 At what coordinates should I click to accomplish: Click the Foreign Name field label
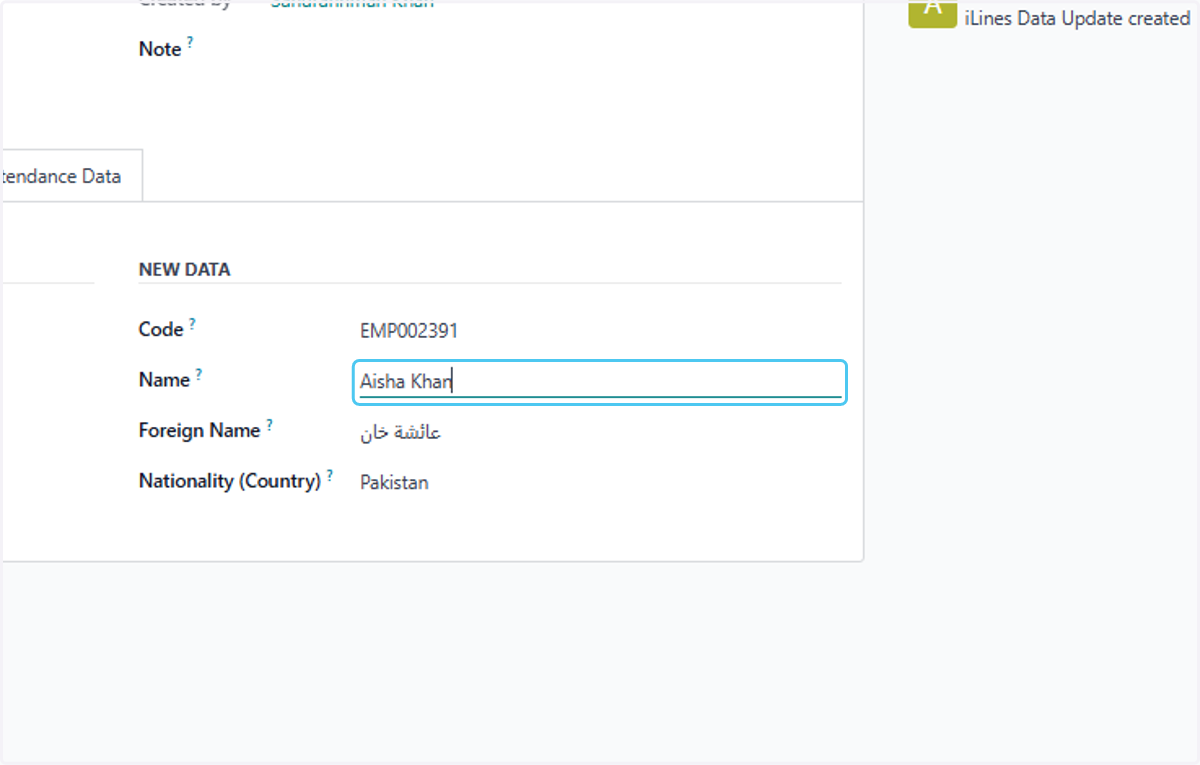pos(200,431)
